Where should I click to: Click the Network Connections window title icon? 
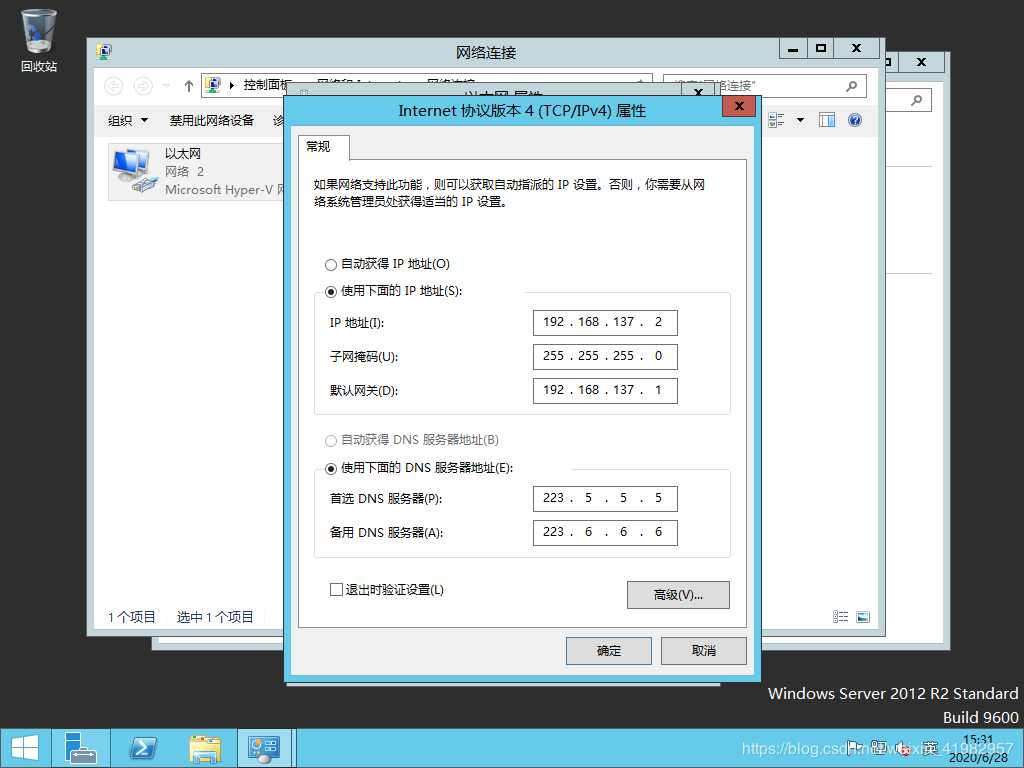[104, 52]
